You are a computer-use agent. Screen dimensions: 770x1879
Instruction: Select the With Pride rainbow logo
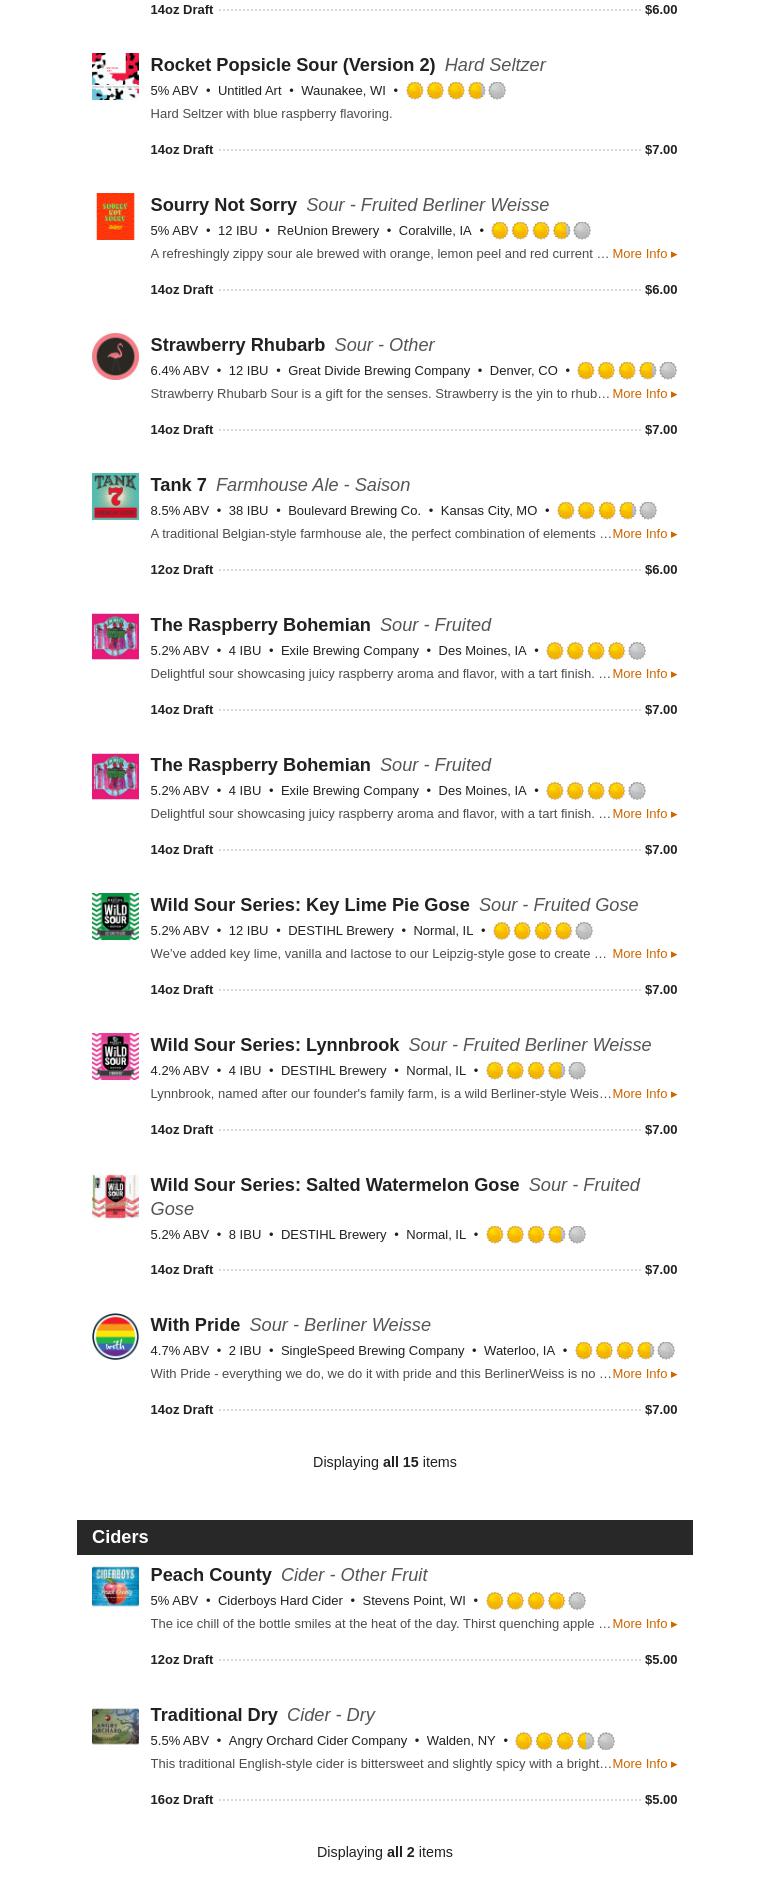115,1336
